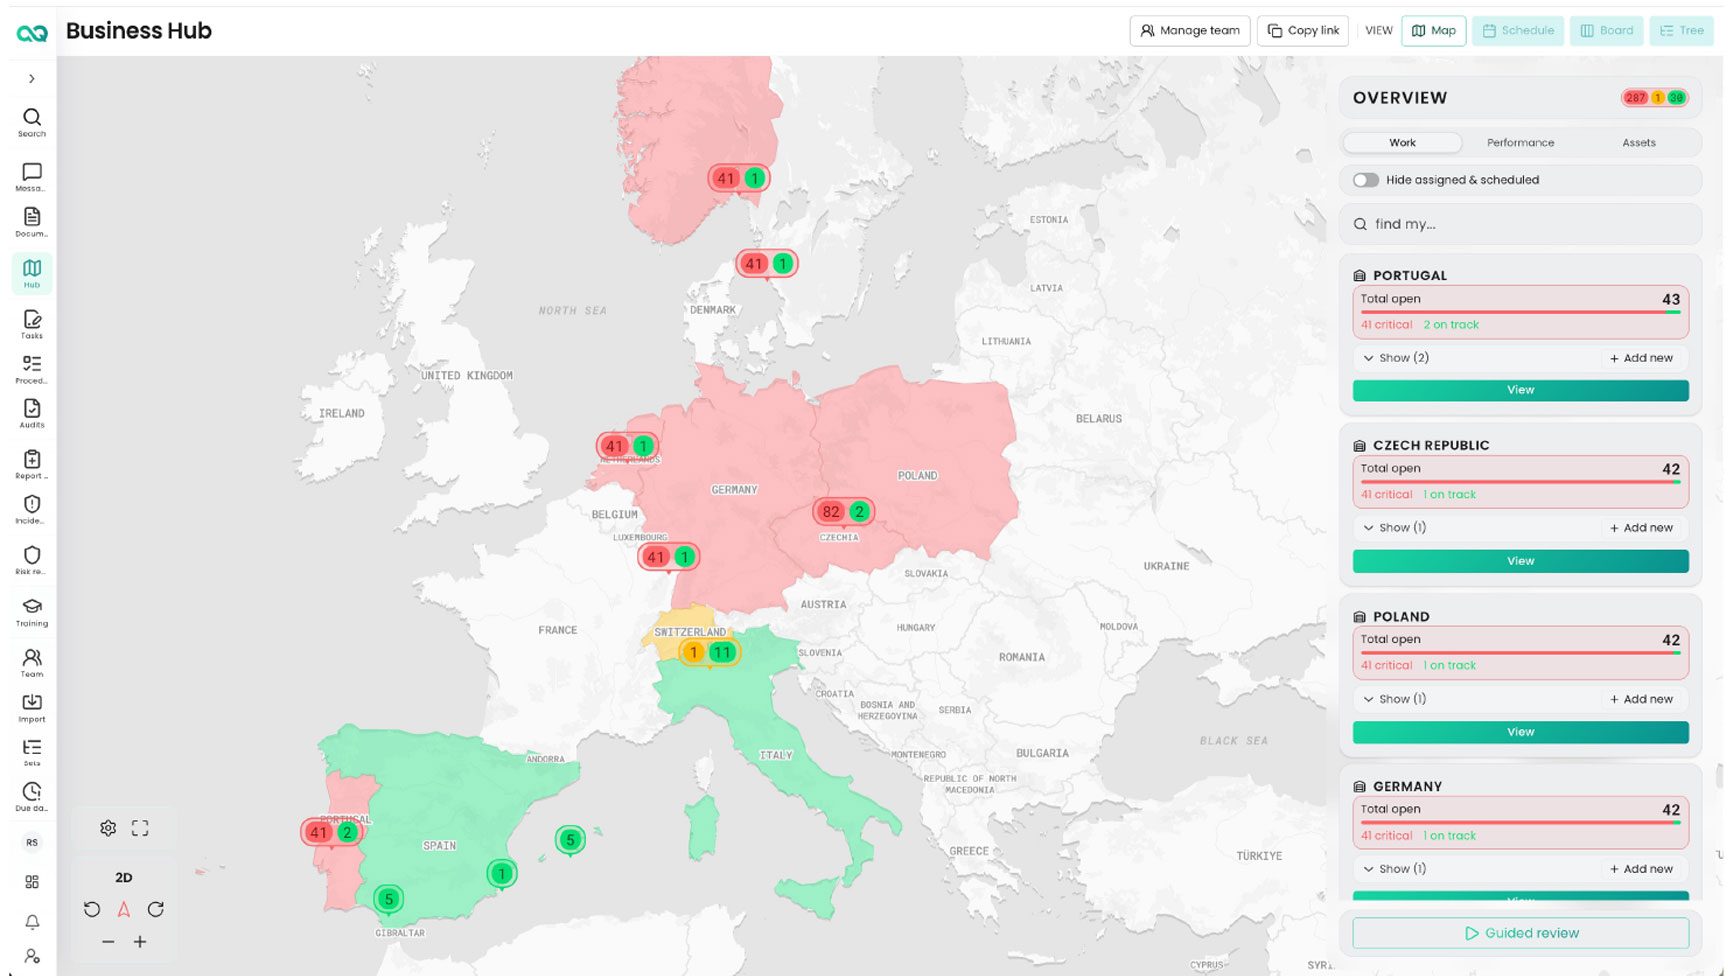This screenshot has height=978, width=1725.
Task: Open Incidents shield icon in the sidebar
Action: click(x=32, y=509)
